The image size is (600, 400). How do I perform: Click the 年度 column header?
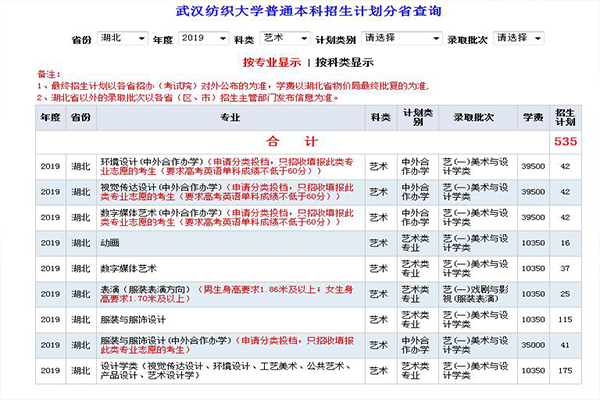pyautogui.click(x=51, y=118)
